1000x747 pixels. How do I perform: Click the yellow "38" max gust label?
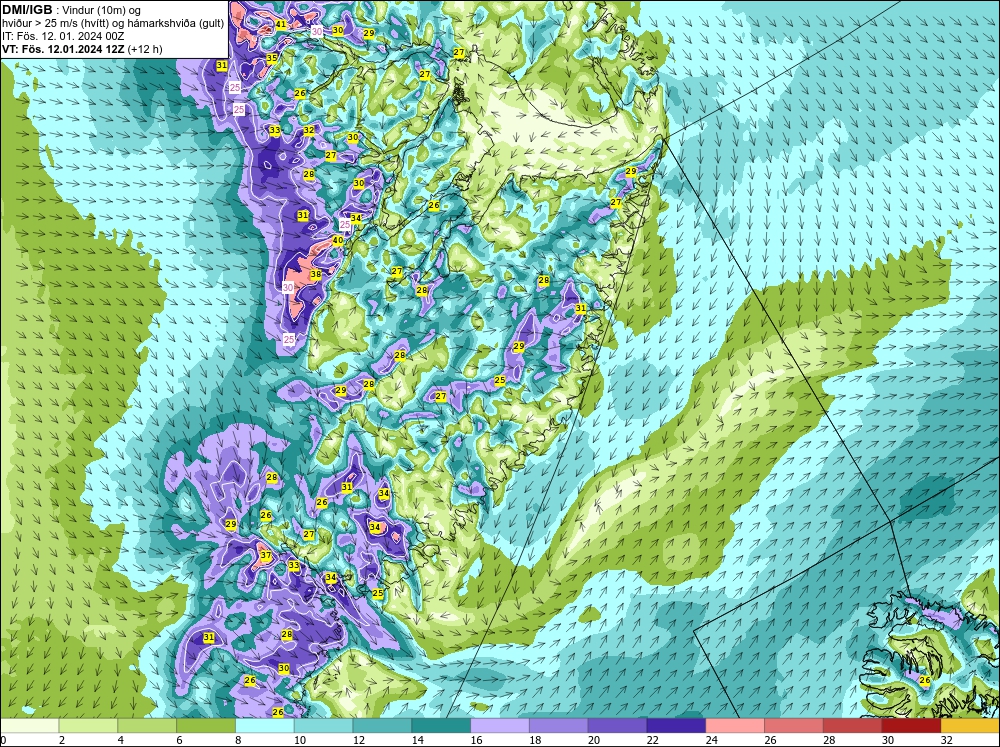click(x=316, y=274)
